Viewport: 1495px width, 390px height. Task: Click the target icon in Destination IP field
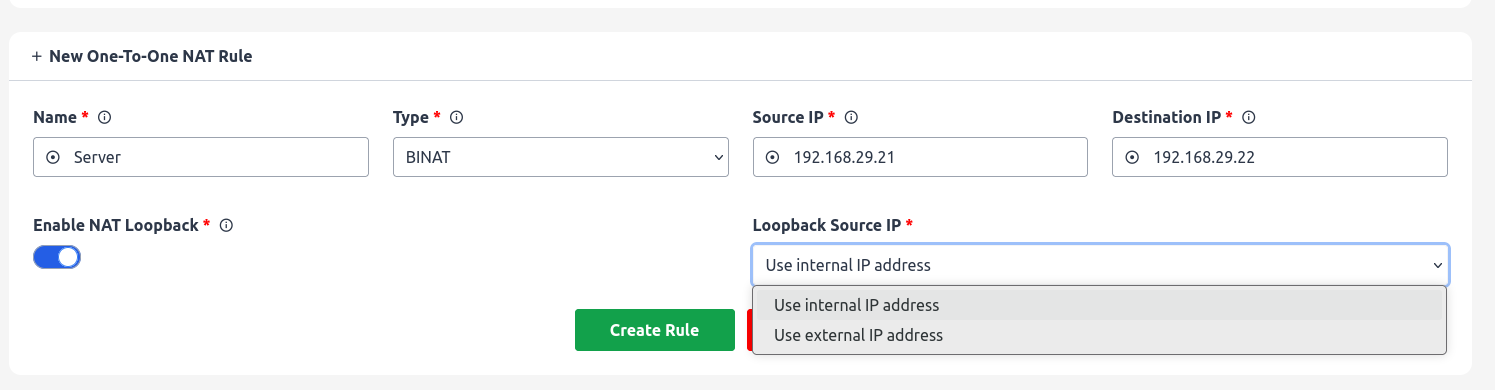[x=1132, y=157]
